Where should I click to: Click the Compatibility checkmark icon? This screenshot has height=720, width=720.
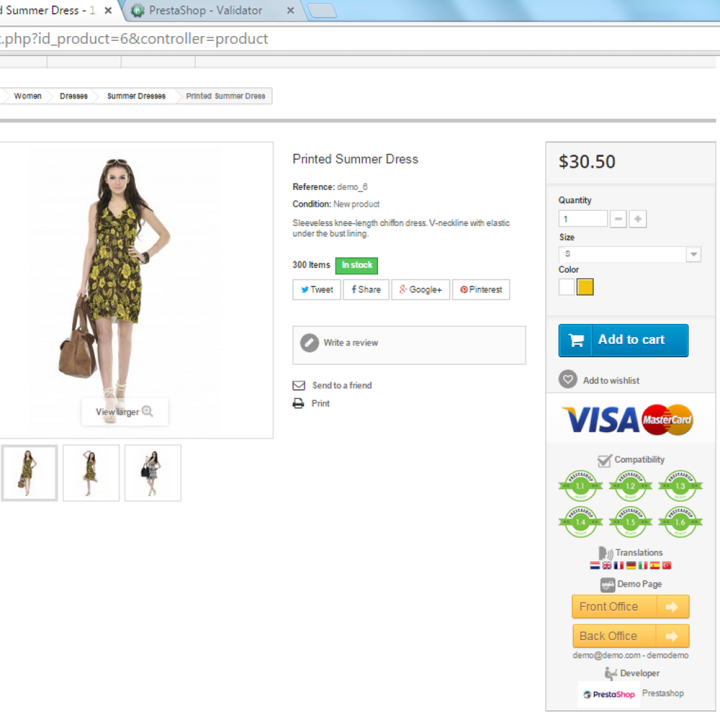(x=604, y=460)
